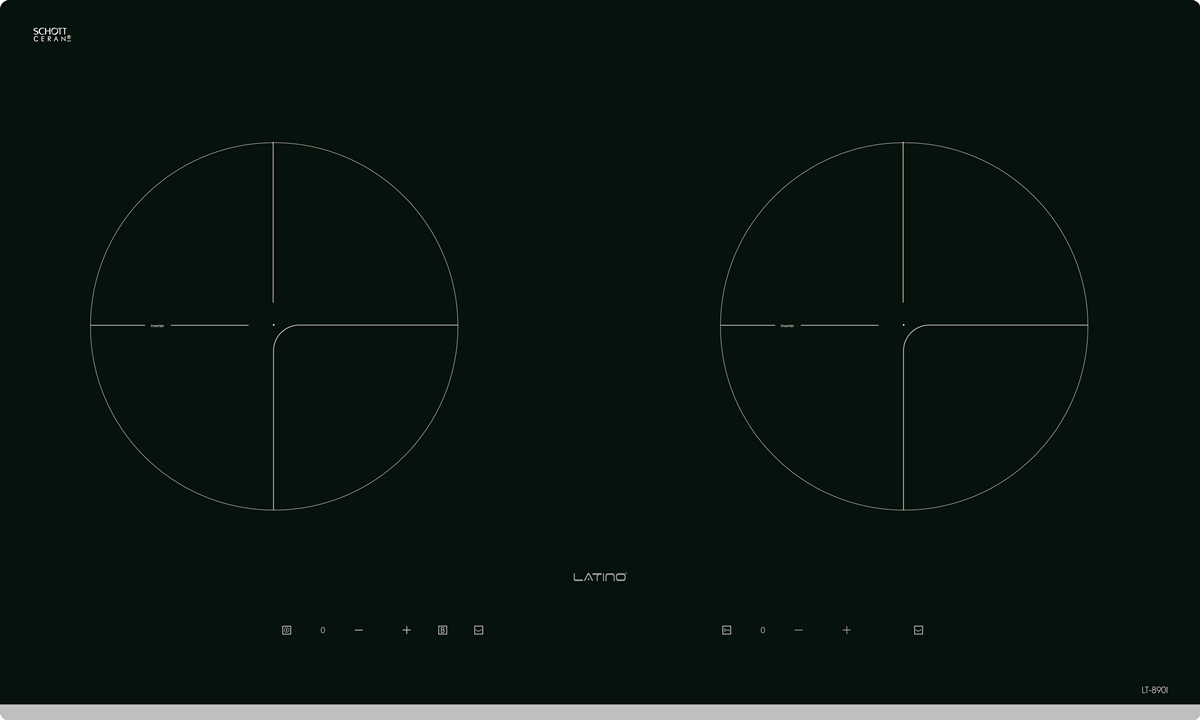
Task: Click the Inverter label on left zone
Action: point(157,325)
